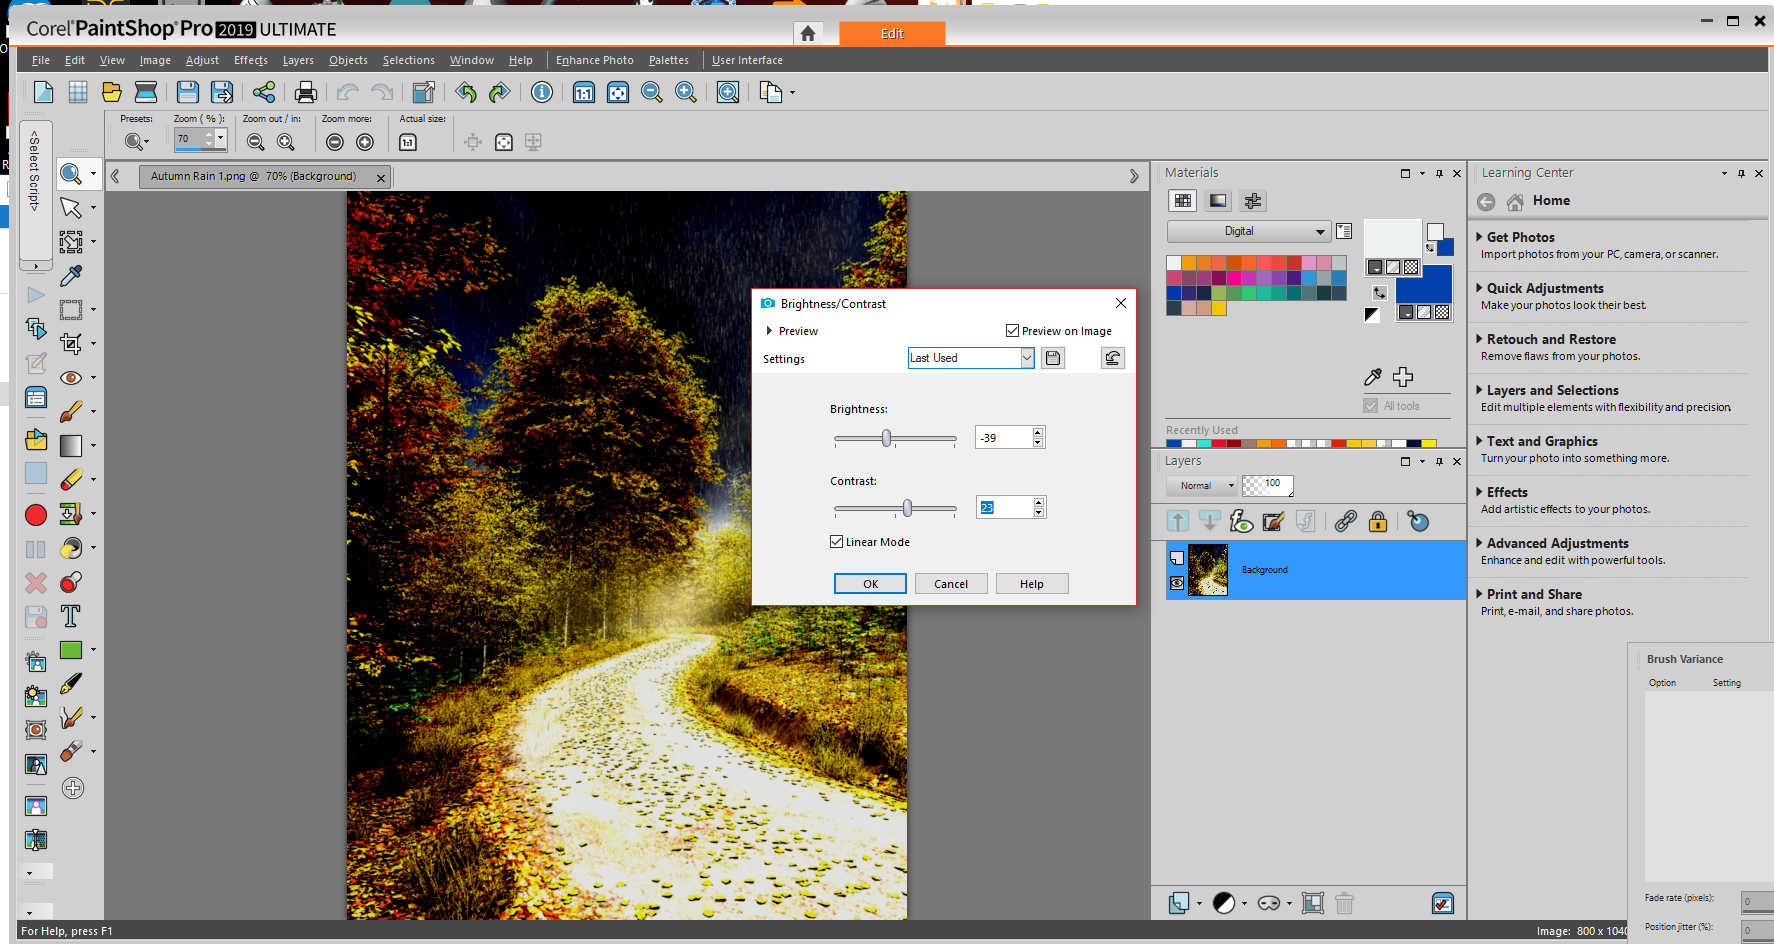Open the Enhance Photo menu
This screenshot has width=1774, height=944.
(595, 60)
